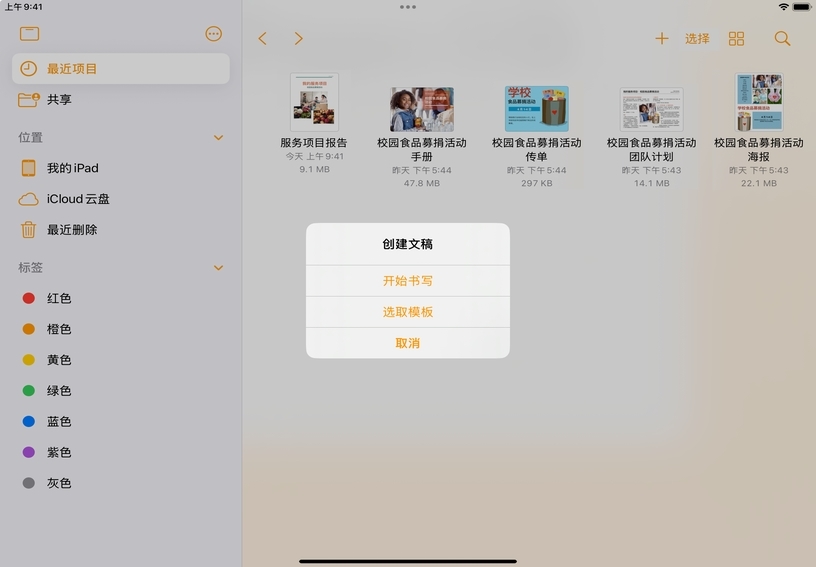The image size is (816, 567).
Task: Open the 服务项目报告 document thumbnail
Action: click(x=314, y=101)
